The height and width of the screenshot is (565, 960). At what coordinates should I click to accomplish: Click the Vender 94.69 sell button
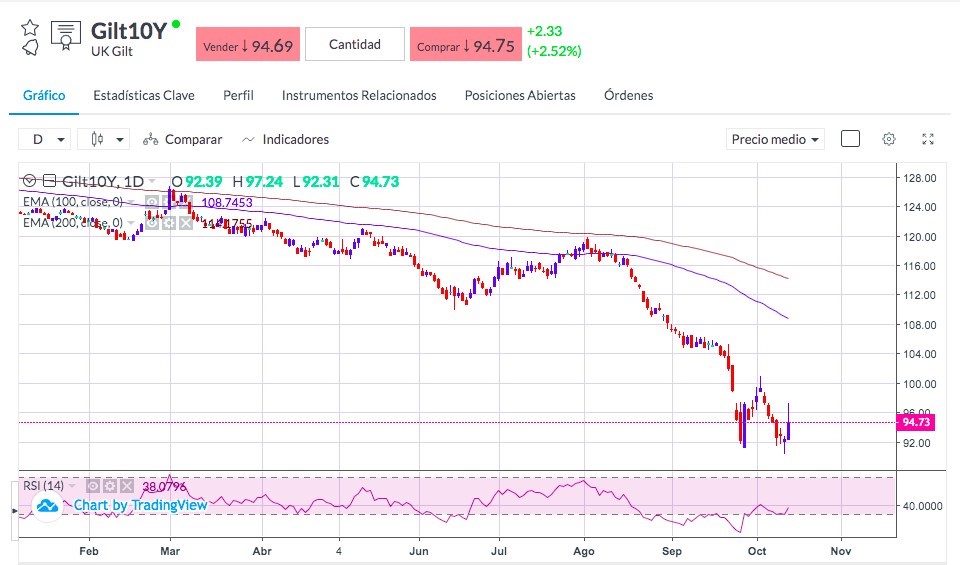pyautogui.click(x=248, y=45)
